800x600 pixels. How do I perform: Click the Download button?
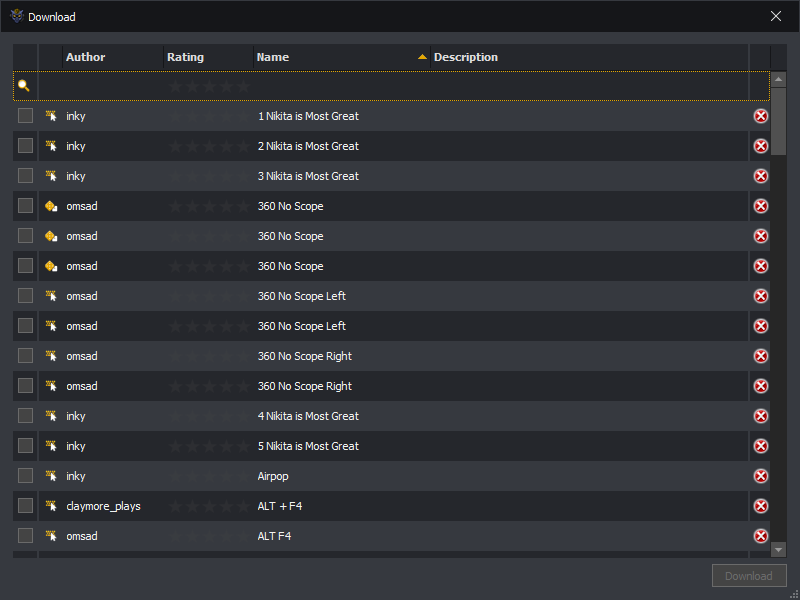749,576
